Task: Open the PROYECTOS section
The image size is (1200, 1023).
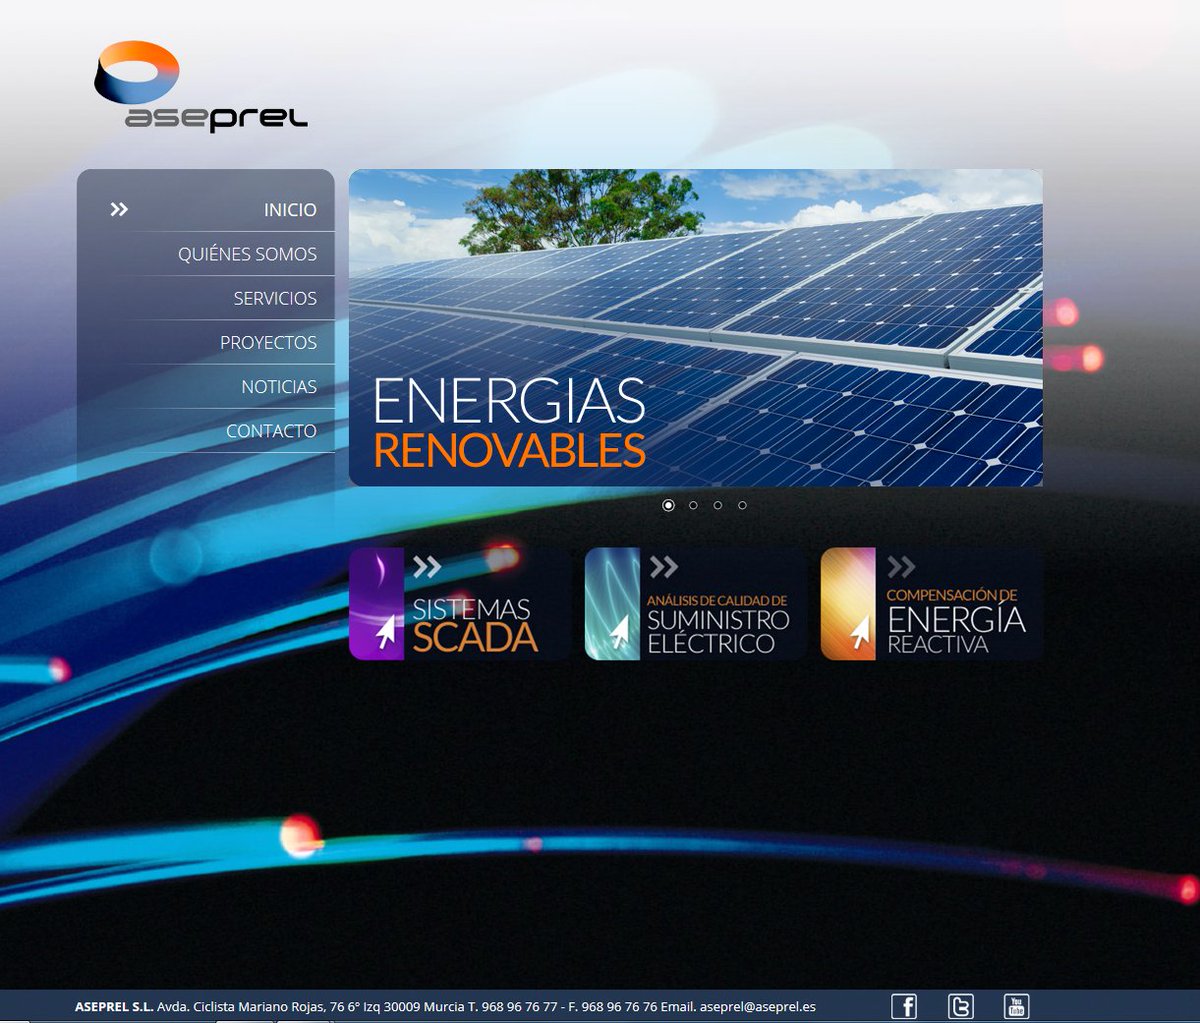Action: tap(269, 342)
